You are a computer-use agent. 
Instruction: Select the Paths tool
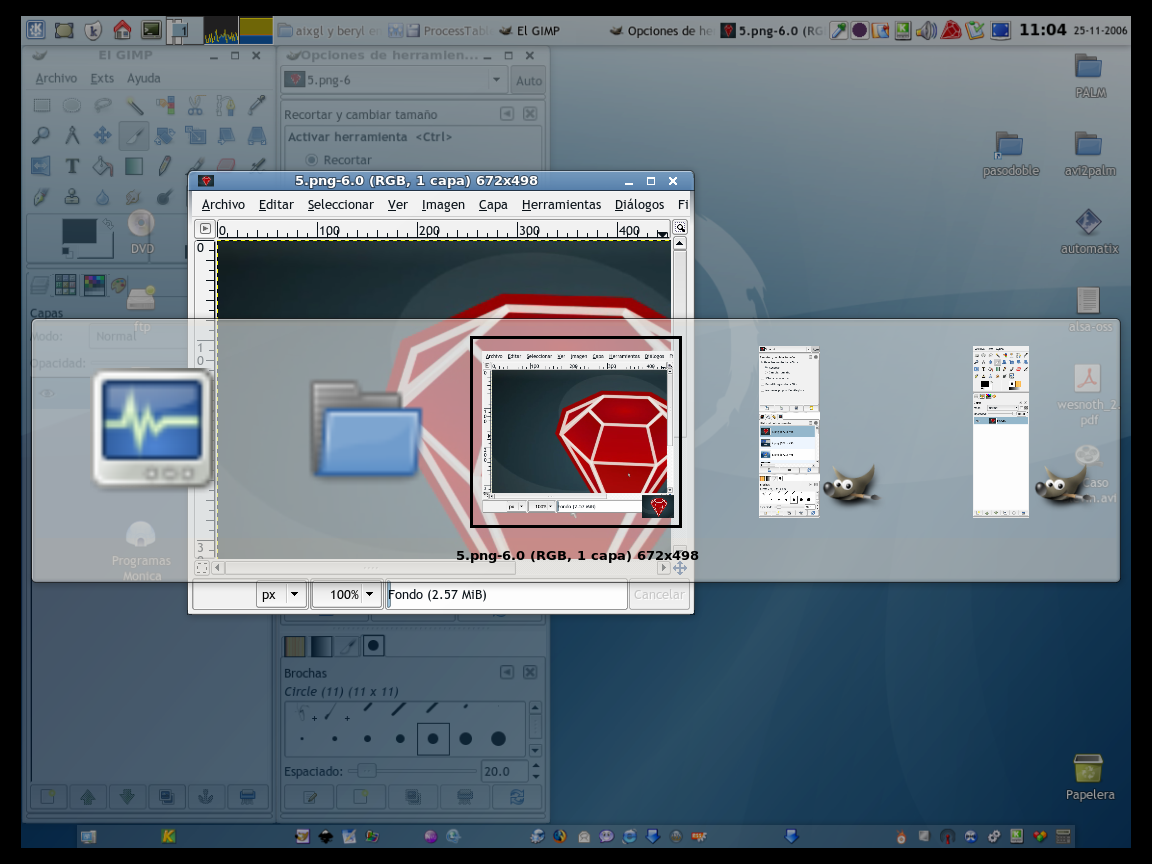(226, 105)
